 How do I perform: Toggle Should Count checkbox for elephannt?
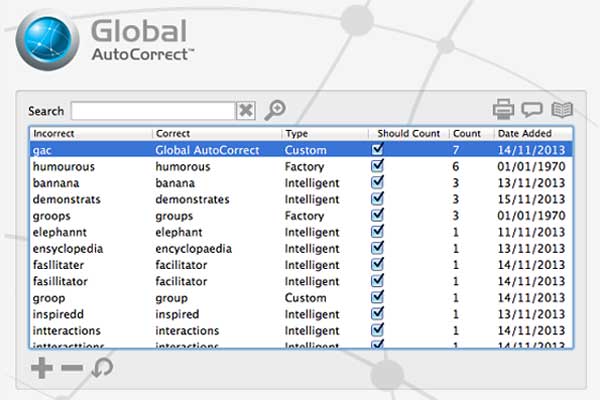377,231
